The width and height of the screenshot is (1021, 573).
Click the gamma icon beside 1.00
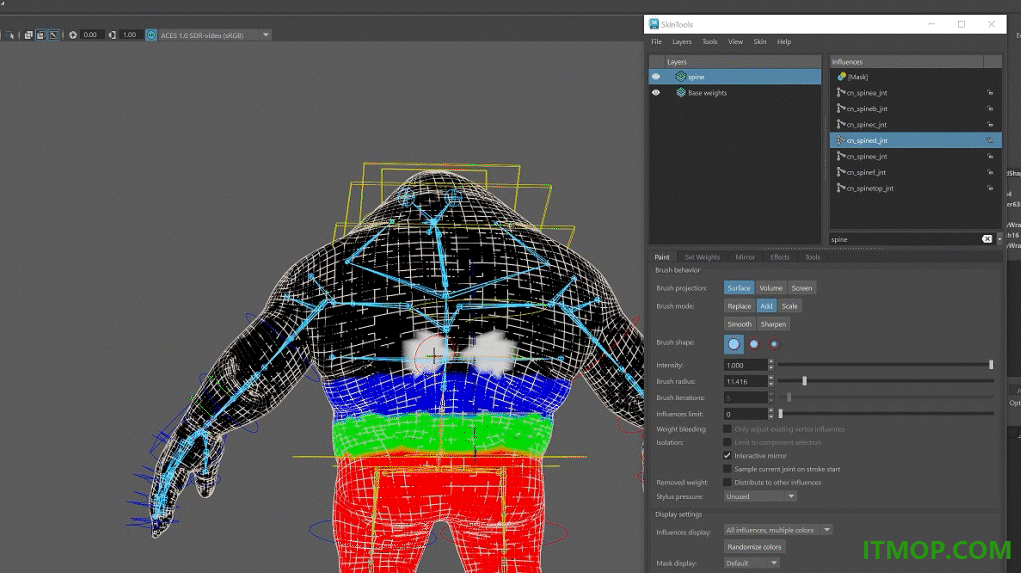(x=112, y=35)
